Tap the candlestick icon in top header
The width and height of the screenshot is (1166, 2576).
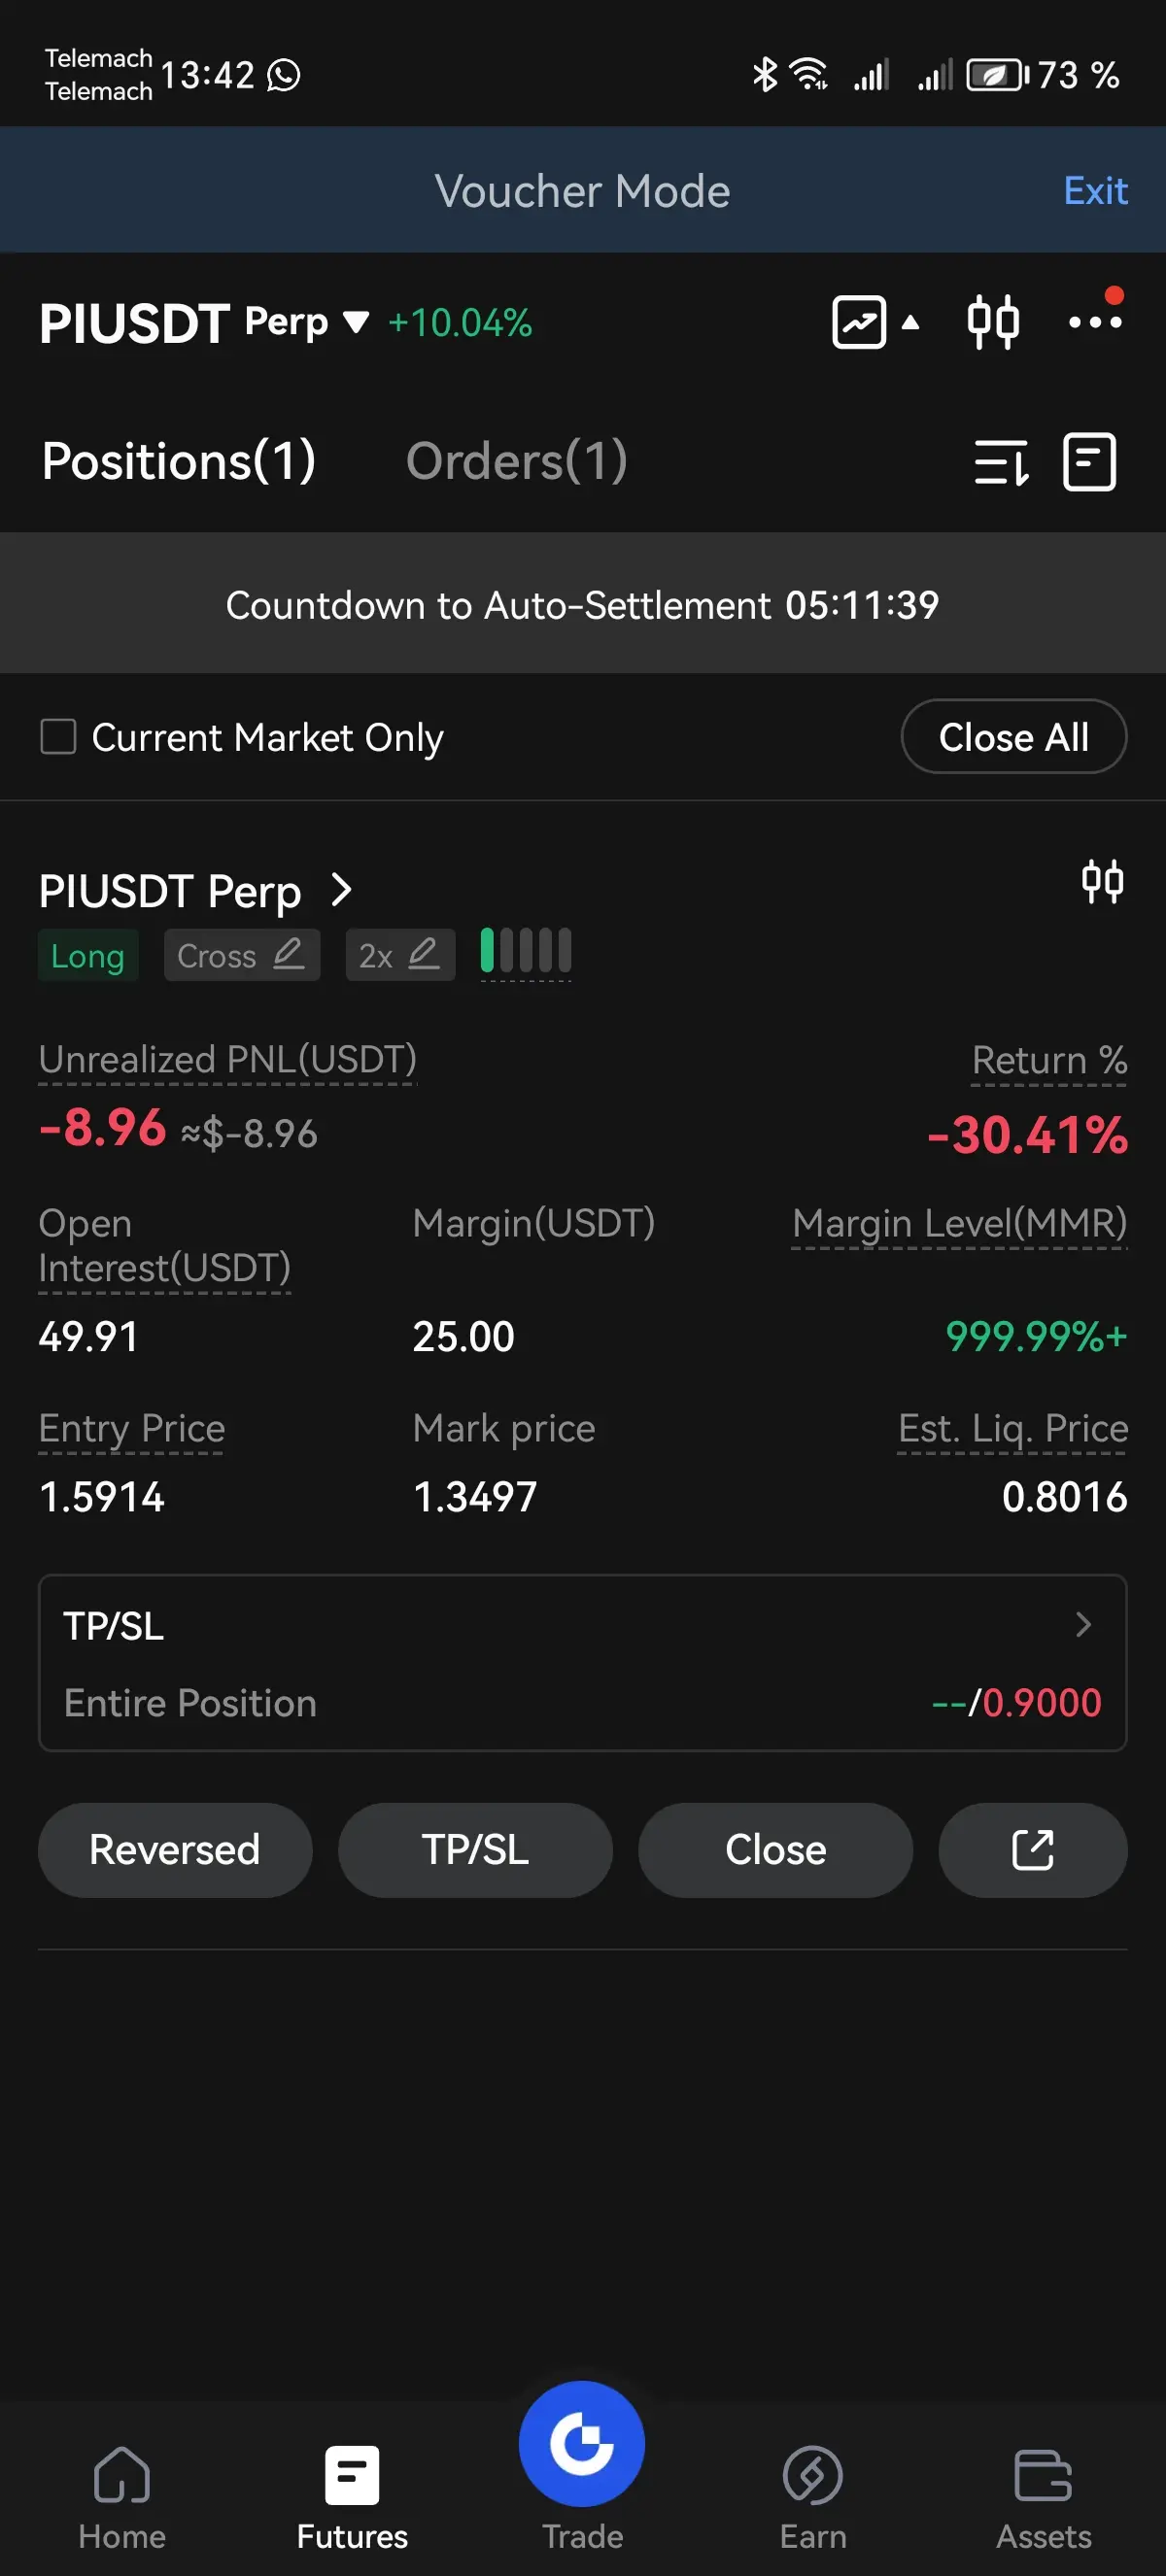coord(993,322)
